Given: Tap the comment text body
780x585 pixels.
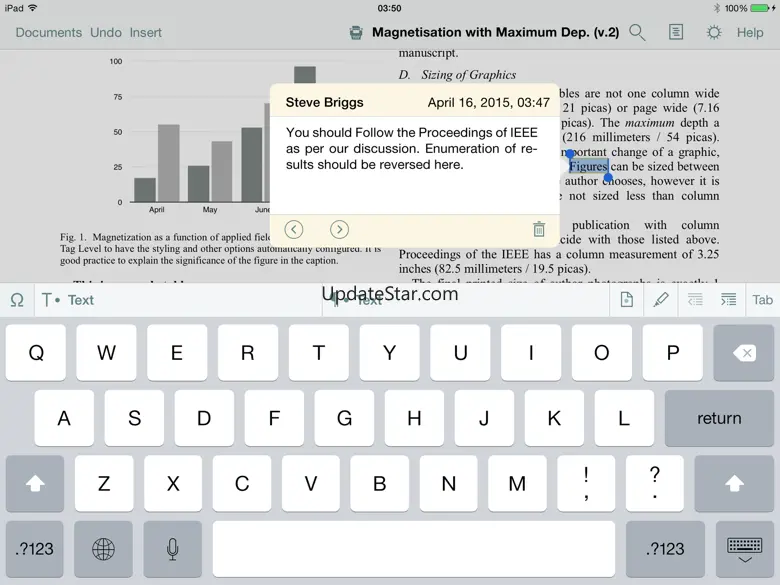Looking at the screenshot, I should tap(411, 149).
